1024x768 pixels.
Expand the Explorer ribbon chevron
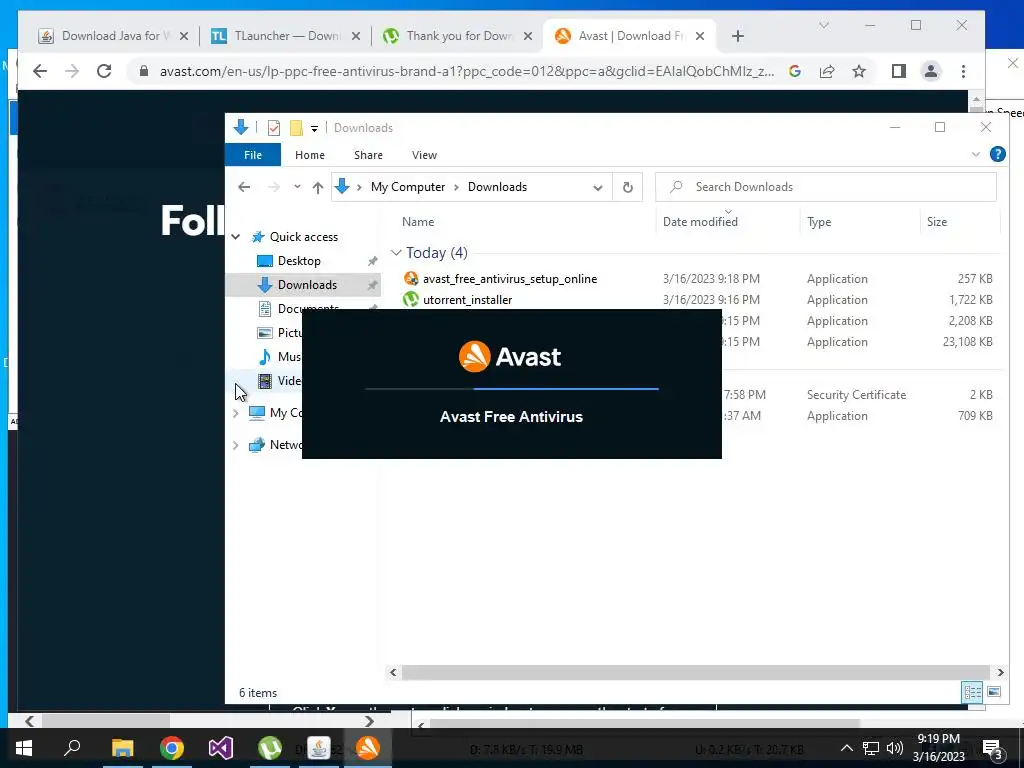coord(976,155)
